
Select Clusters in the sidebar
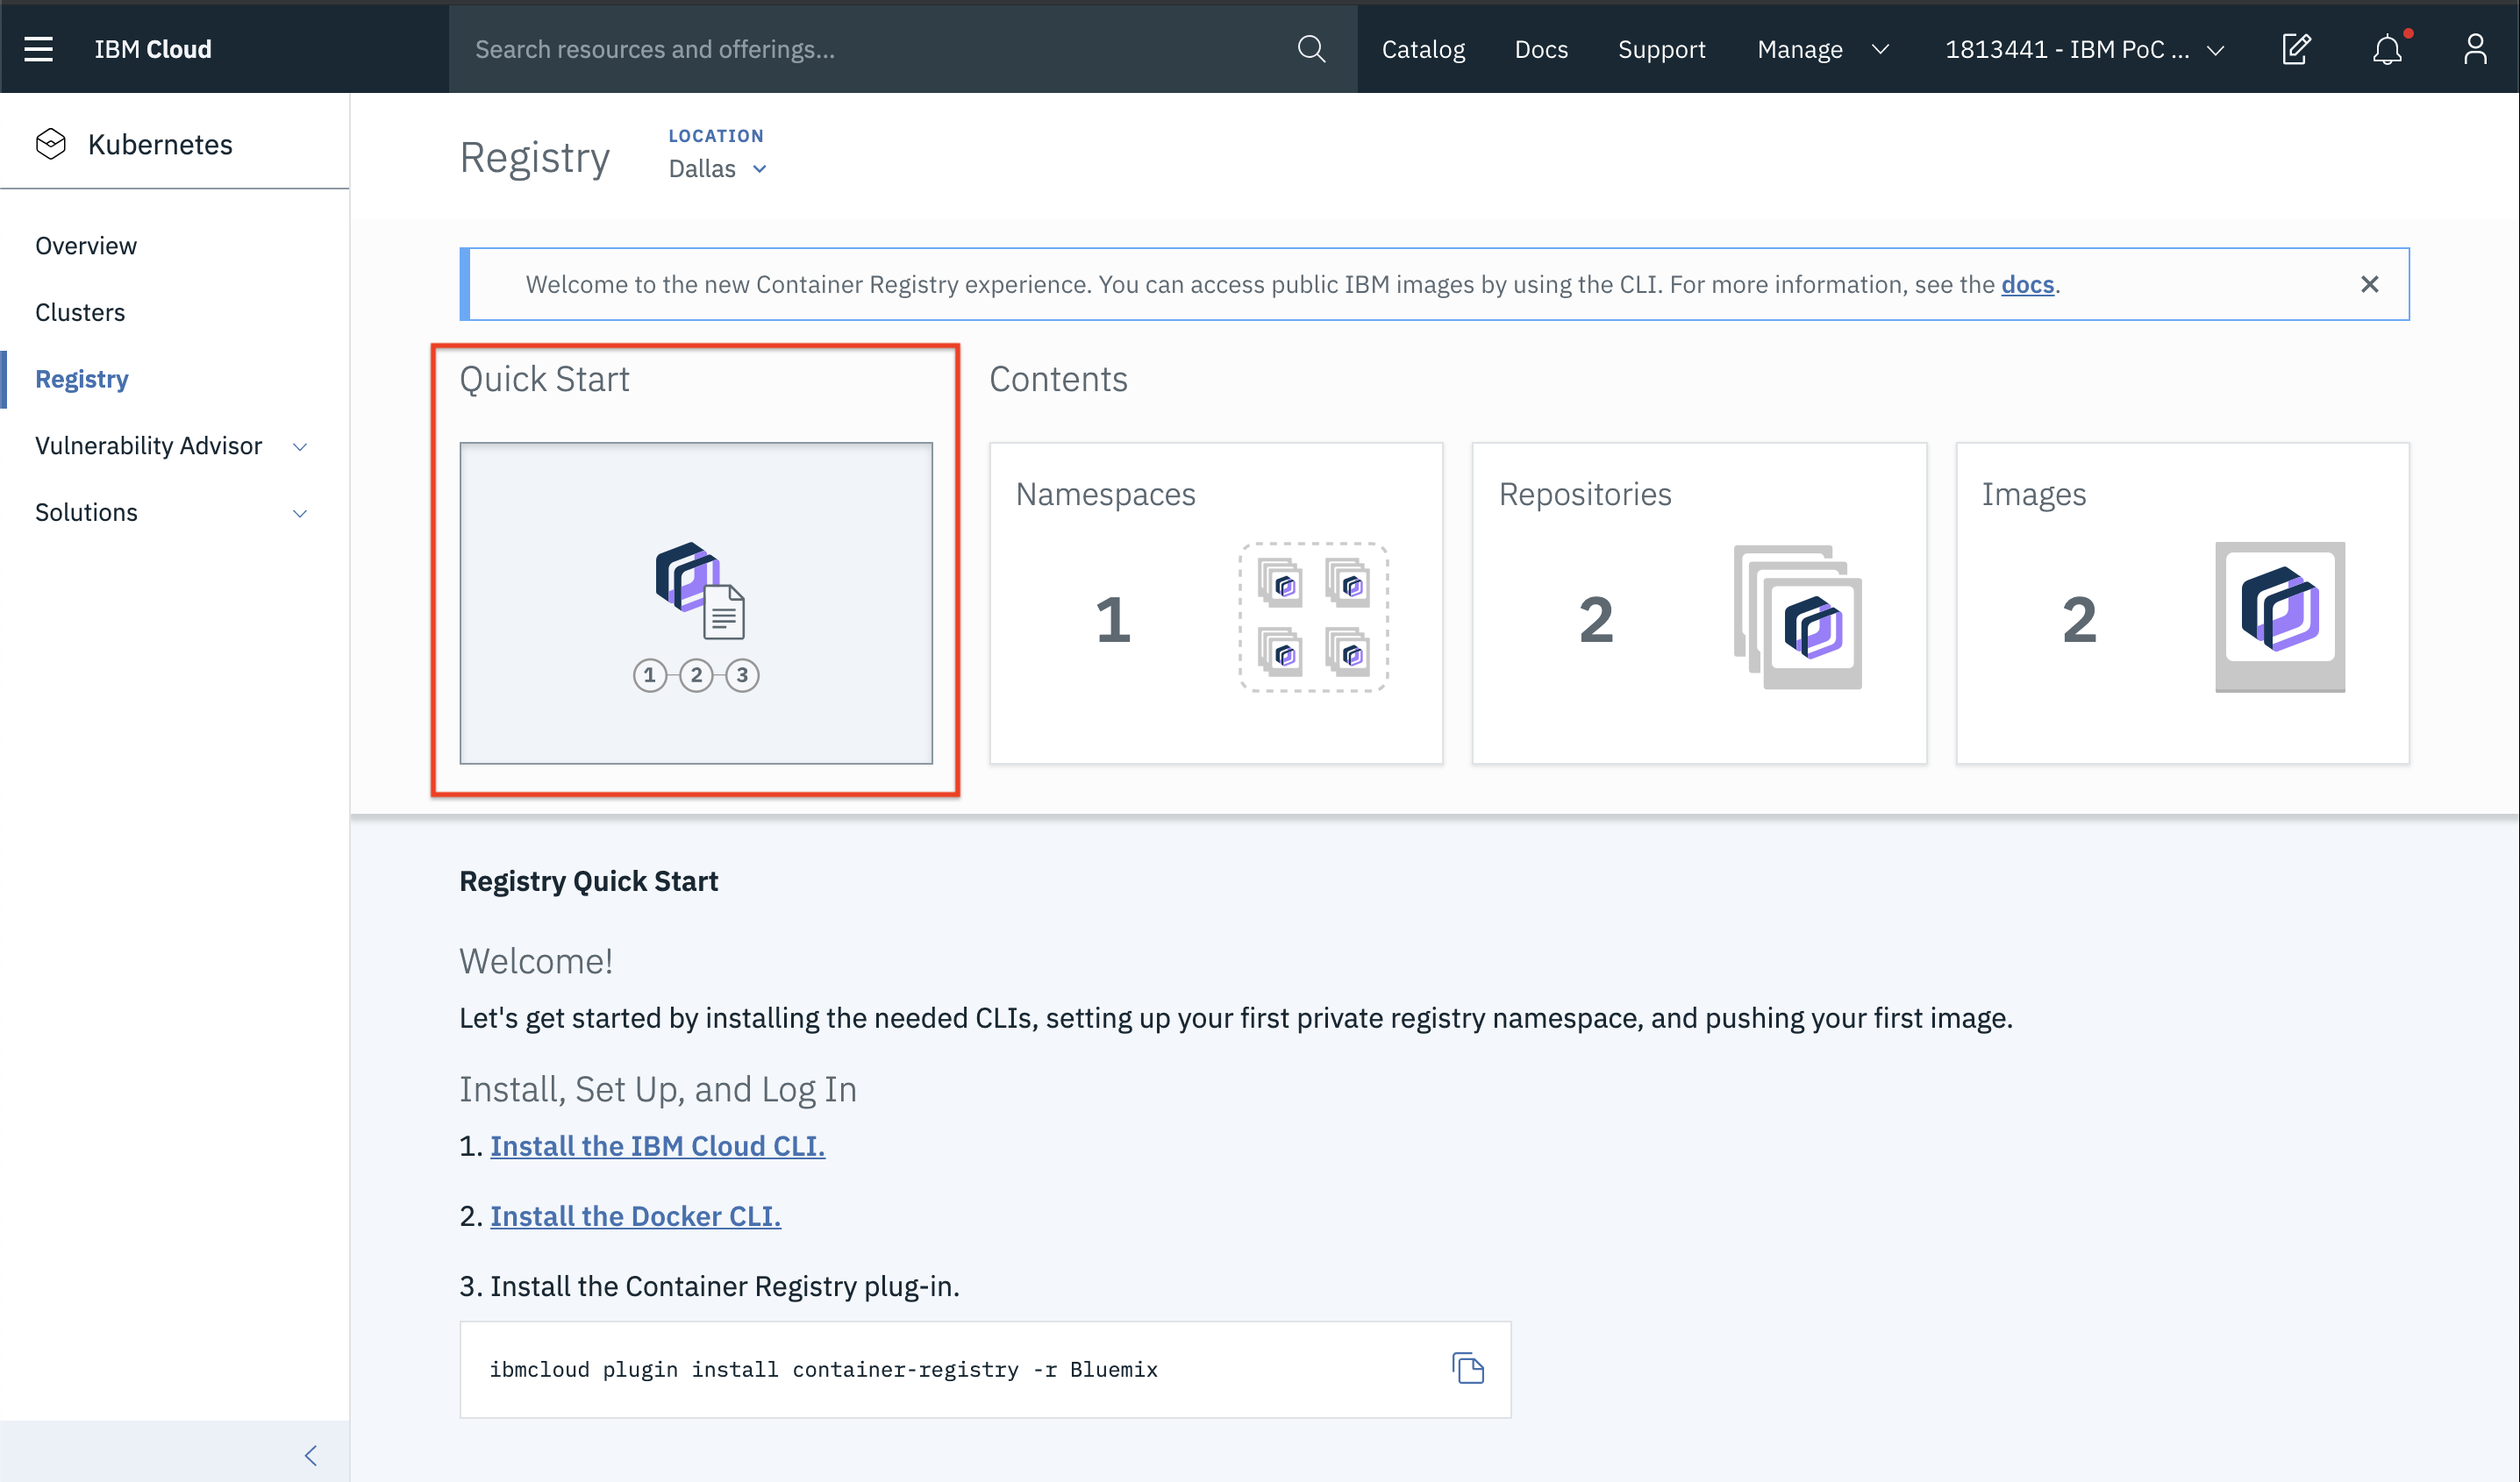(80, 312)
